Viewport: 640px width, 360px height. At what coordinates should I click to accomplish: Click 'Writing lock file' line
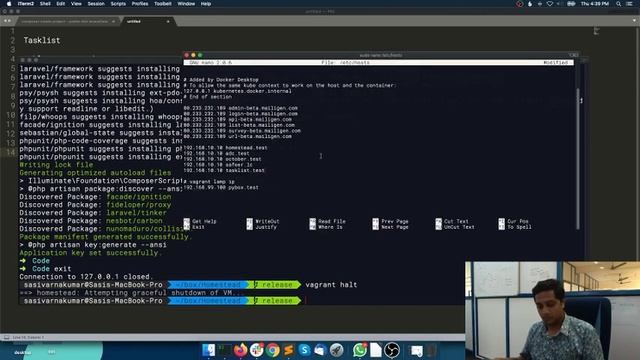pyautogui.click(x=56, y=165)
